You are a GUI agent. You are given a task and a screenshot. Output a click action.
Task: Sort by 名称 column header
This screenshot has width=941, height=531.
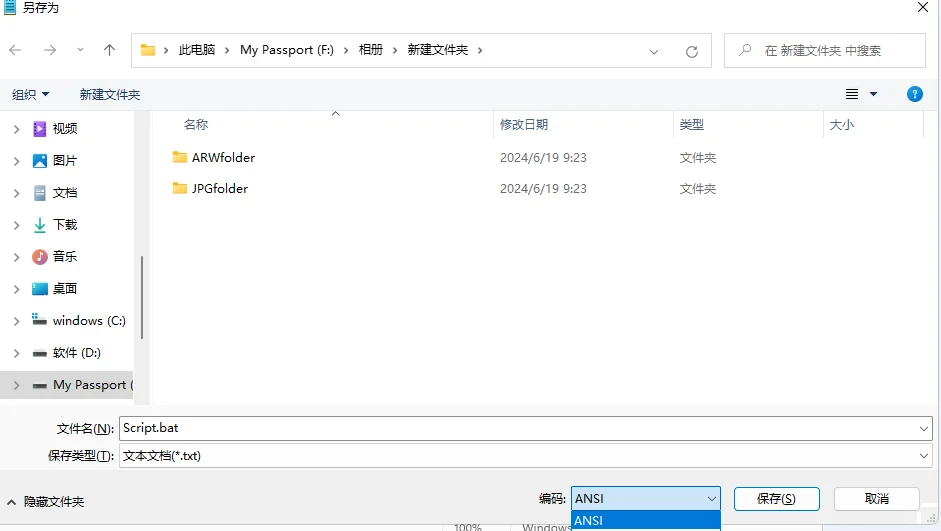click(x=196, y=125)
